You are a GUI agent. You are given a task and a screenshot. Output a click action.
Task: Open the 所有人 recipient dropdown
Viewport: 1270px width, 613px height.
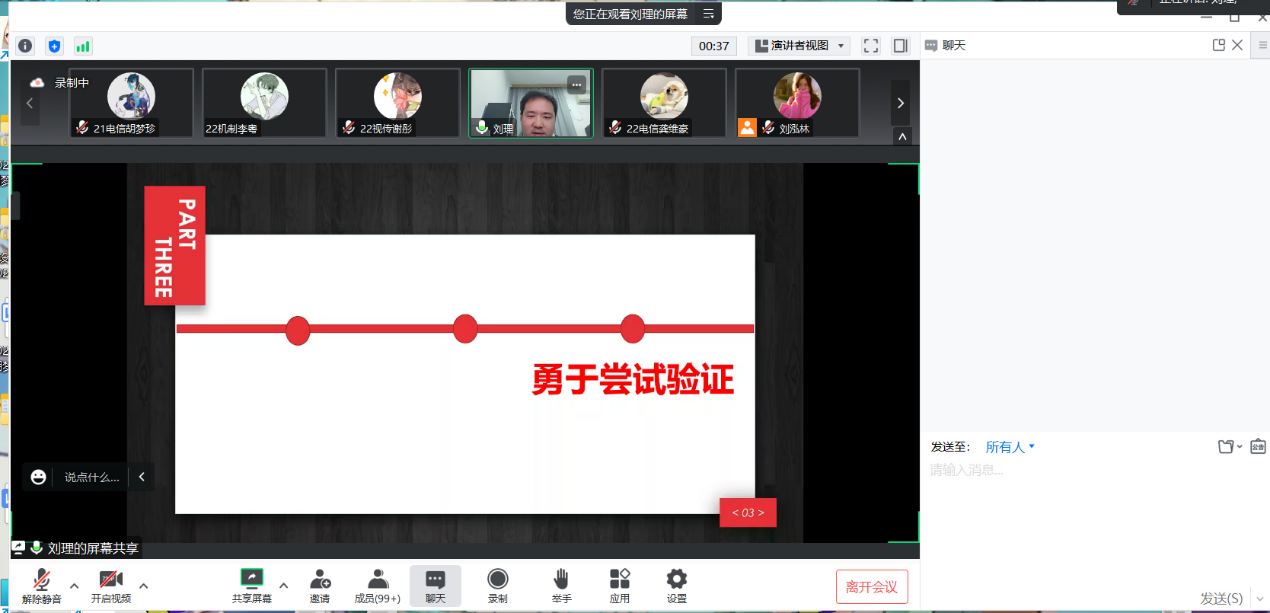[x=1010, y=447]
